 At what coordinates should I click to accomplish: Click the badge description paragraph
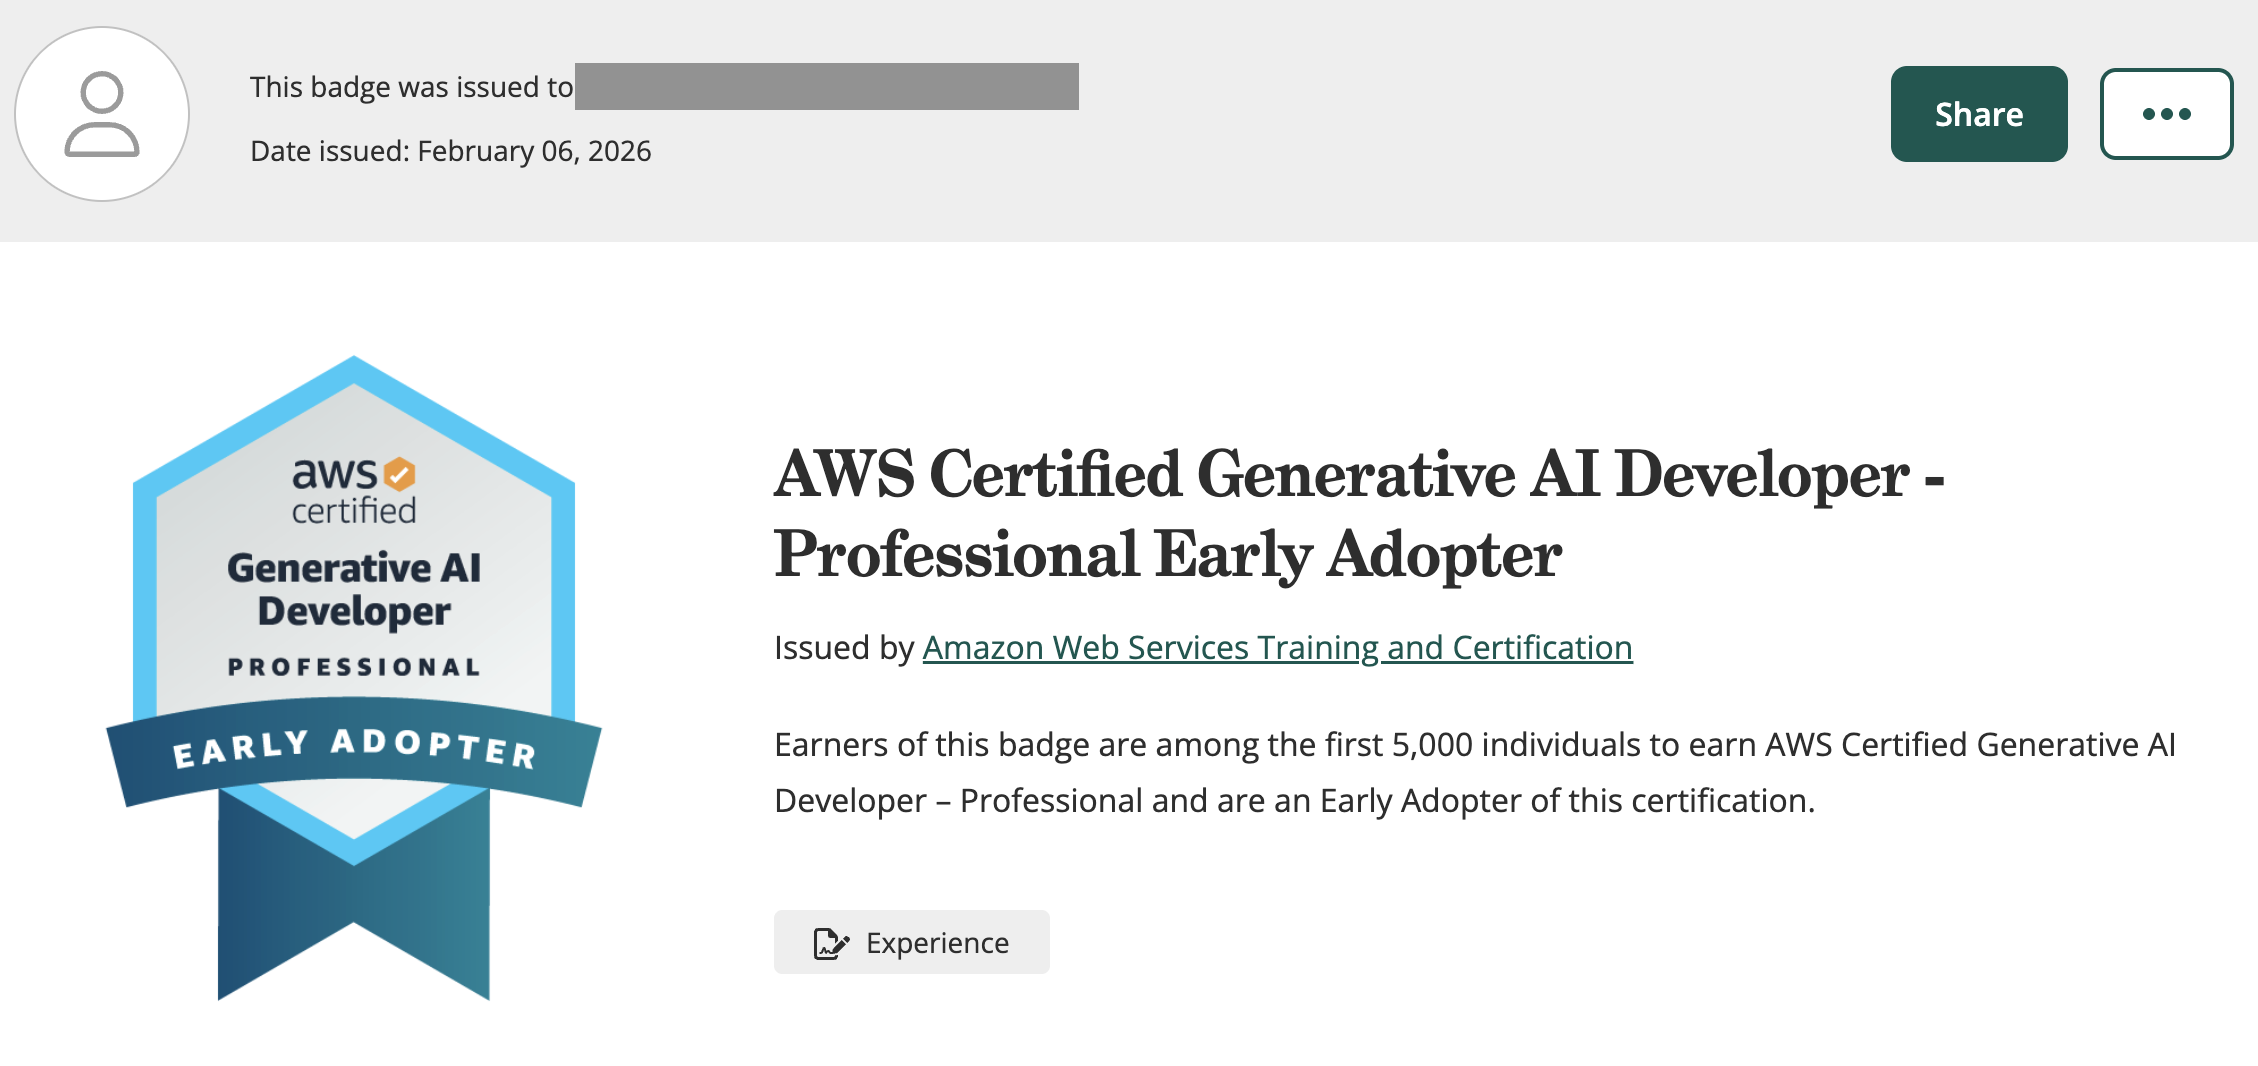click(1474, 772)
